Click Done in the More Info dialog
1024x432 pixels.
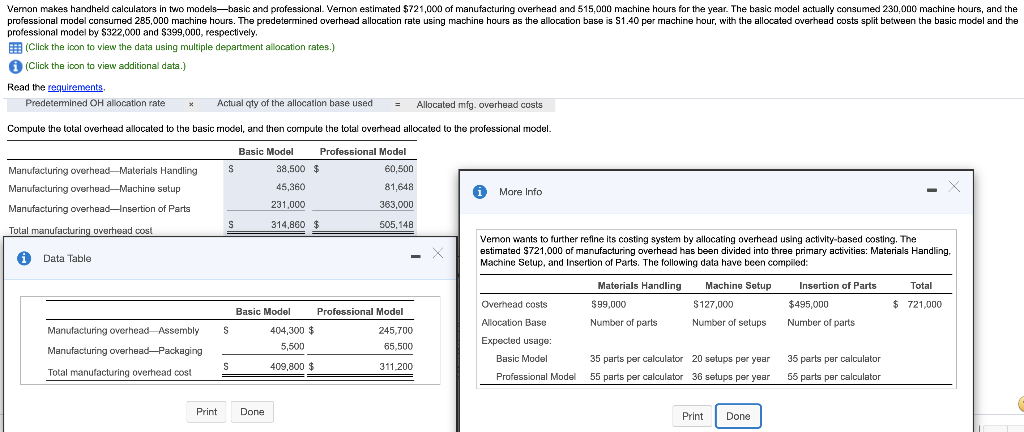click(x=738, y=416)
